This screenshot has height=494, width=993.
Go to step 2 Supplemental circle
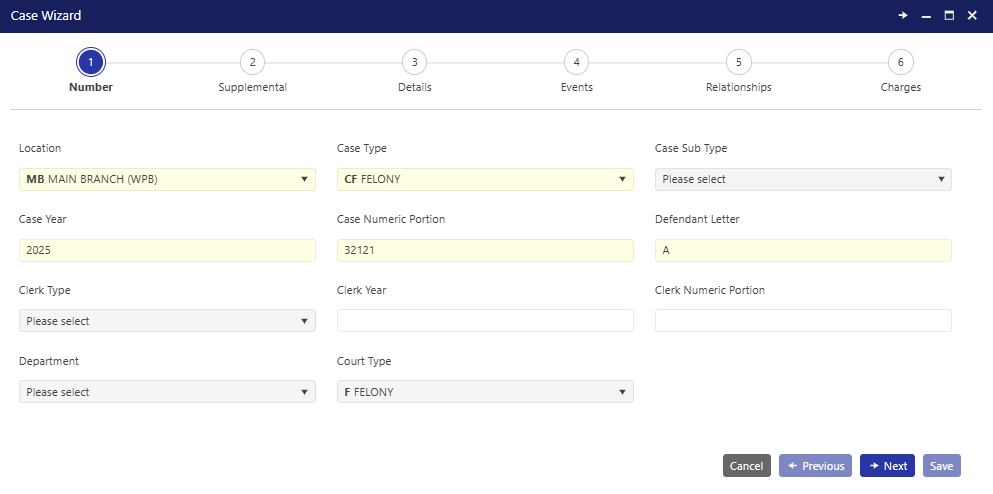252,62
